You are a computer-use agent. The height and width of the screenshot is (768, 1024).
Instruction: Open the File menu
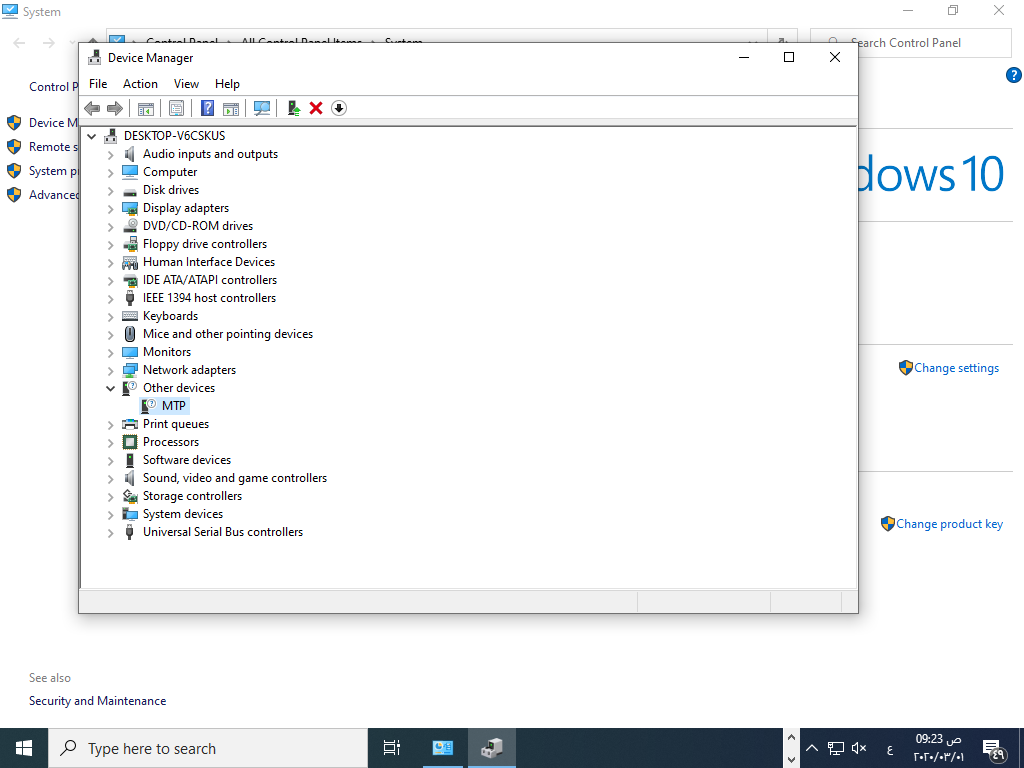coord(98,84)
